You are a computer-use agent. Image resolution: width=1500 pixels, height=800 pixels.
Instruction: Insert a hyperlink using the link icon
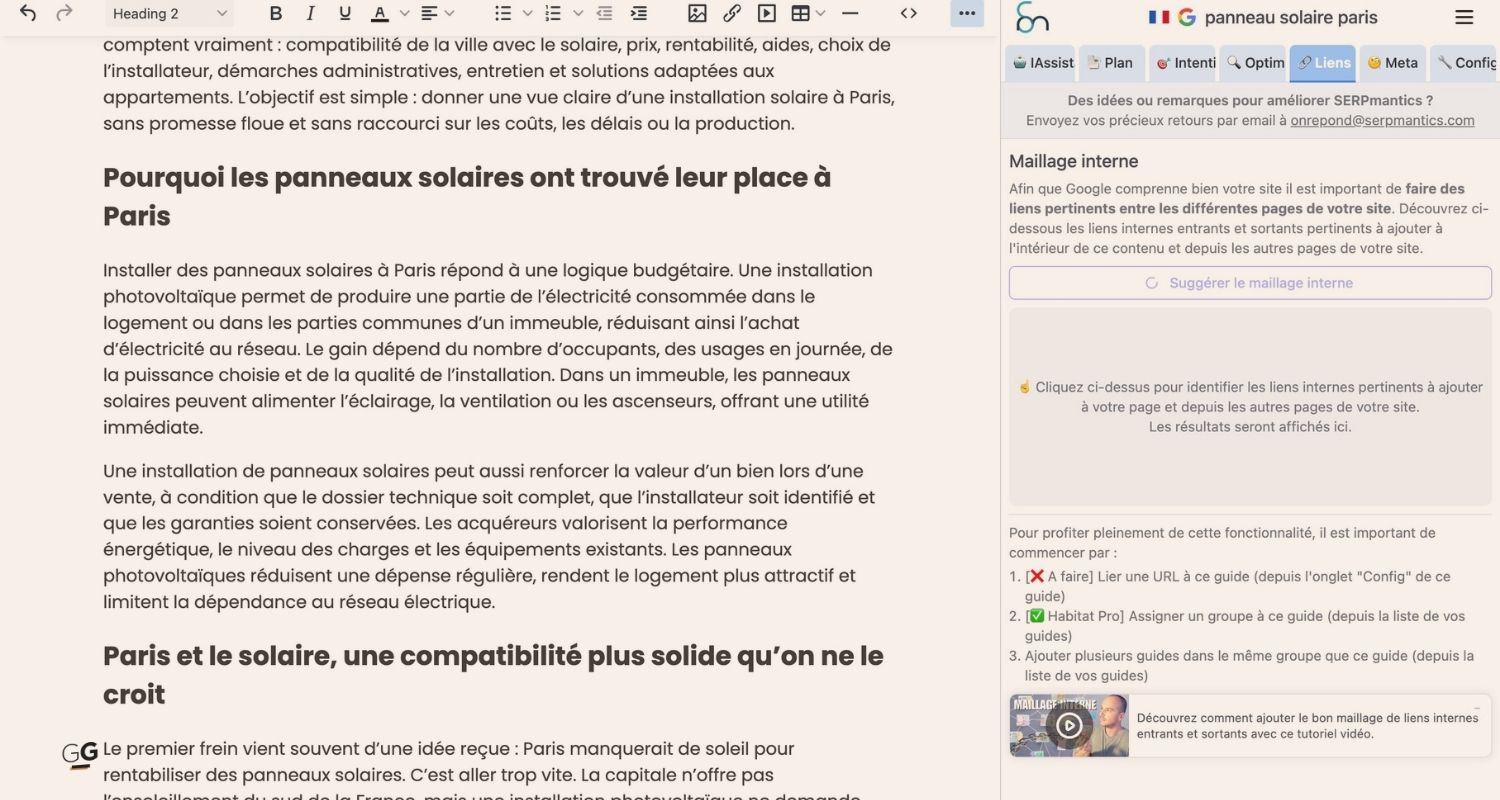(733, 13)
